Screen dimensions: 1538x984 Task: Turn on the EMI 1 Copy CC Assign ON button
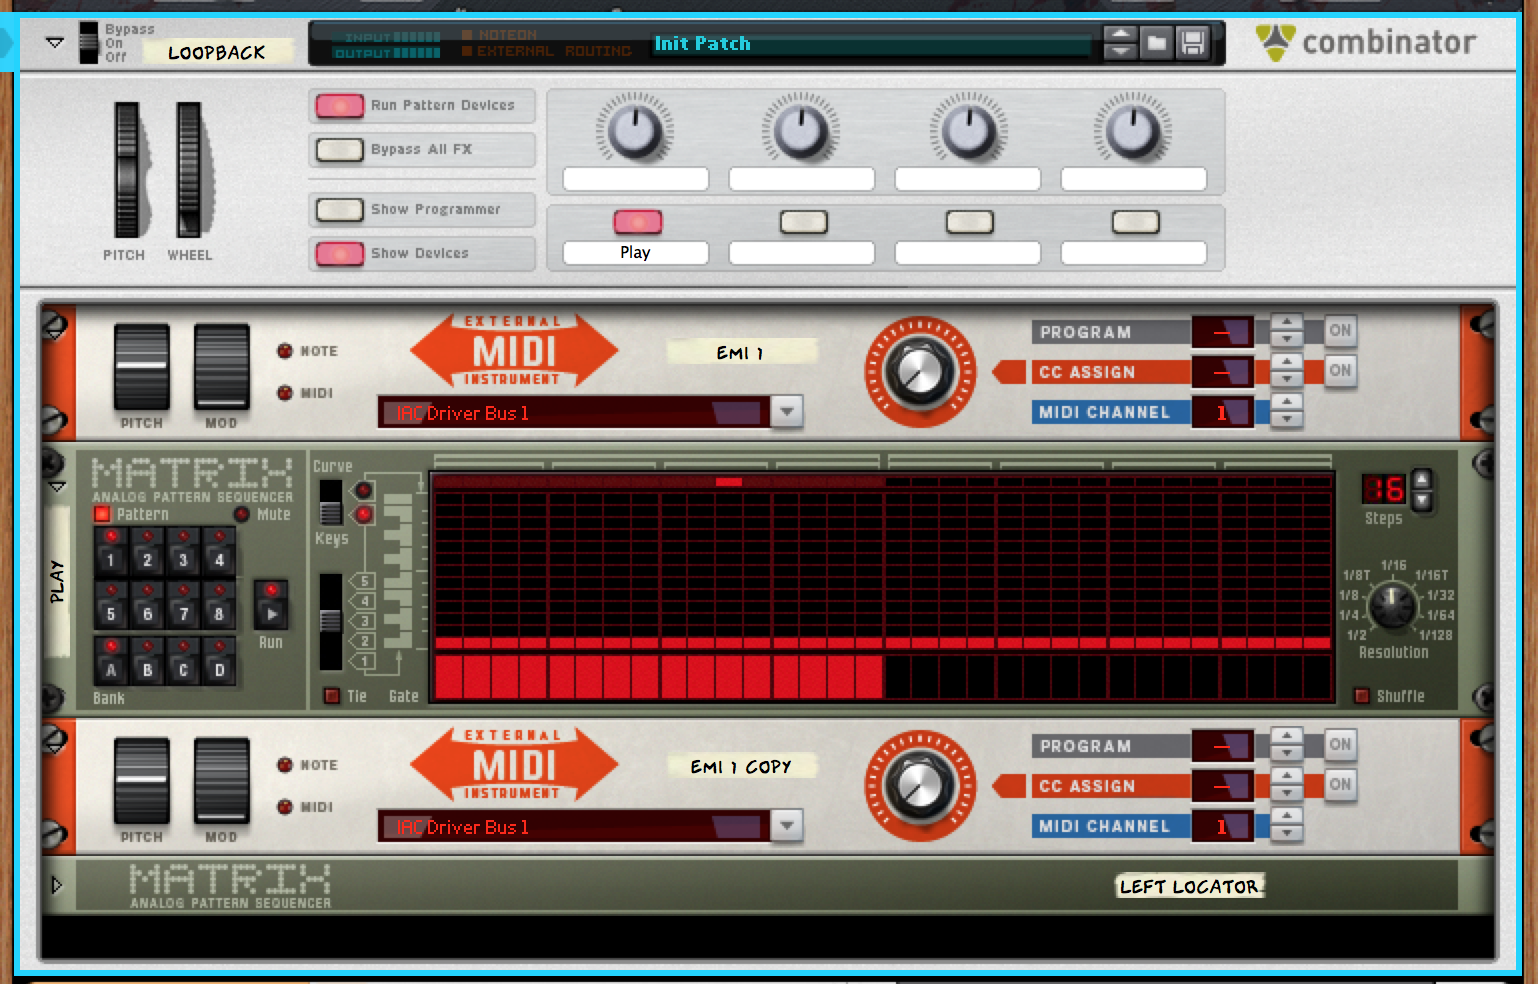[x=1340, y=784]
